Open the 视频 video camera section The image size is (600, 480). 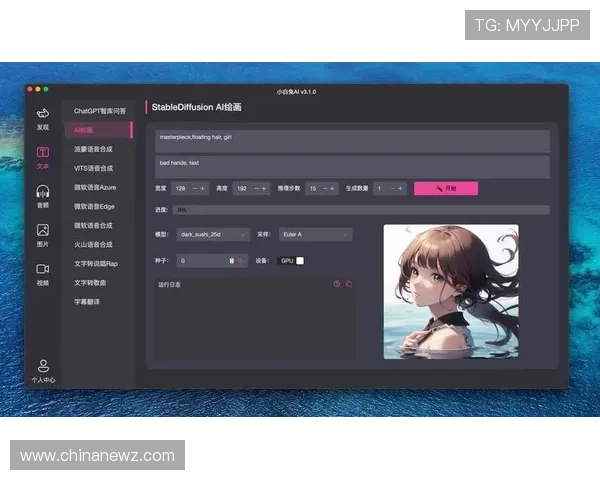pyautogui.click(x=42, y=269)
